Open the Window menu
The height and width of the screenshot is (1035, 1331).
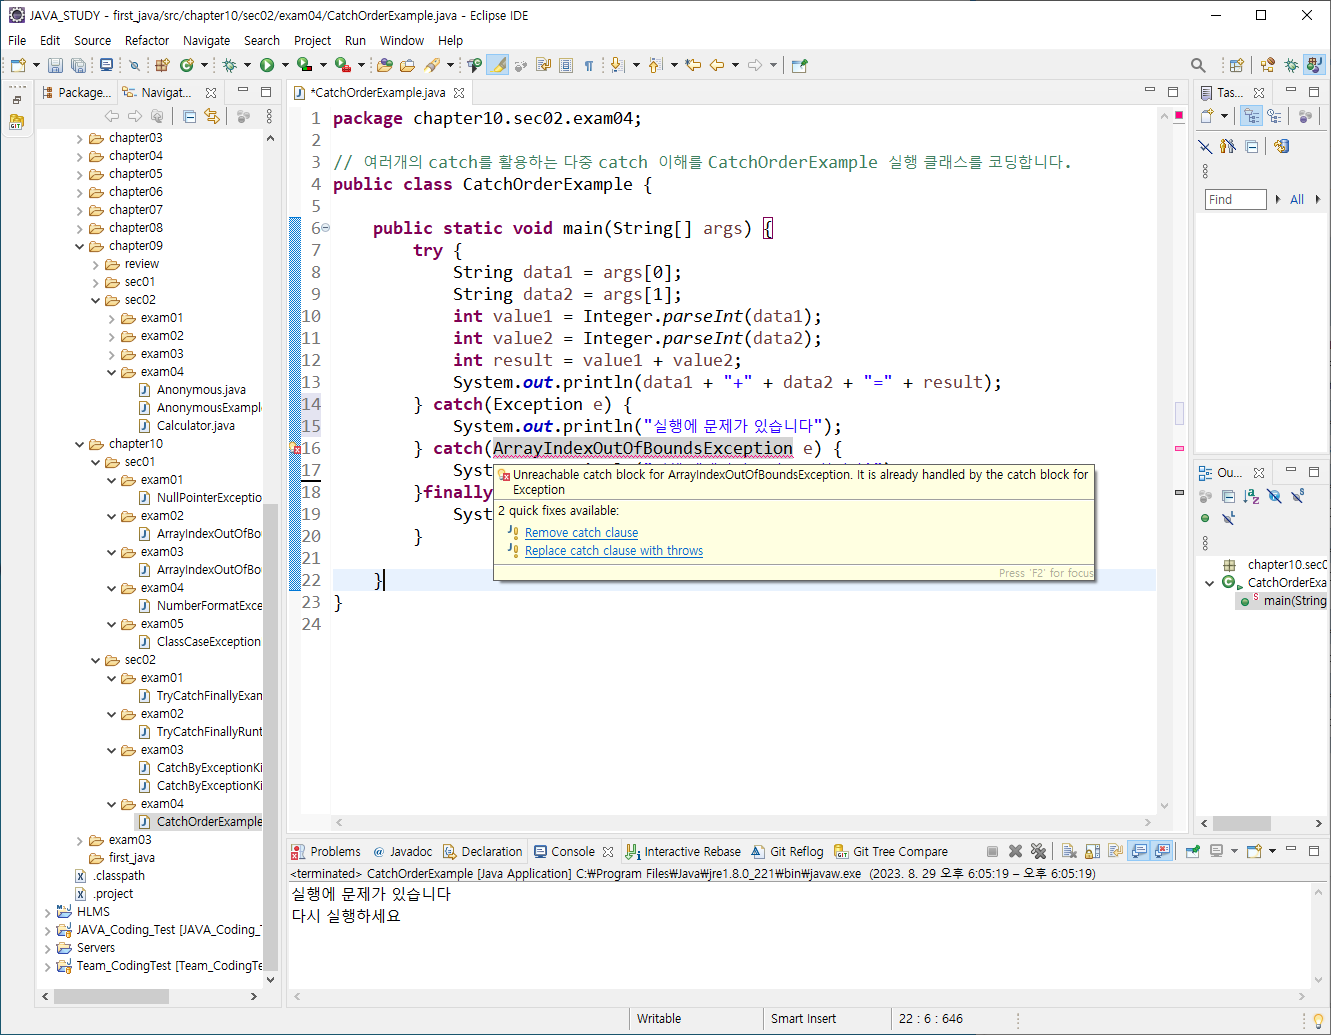pos(402,40)
